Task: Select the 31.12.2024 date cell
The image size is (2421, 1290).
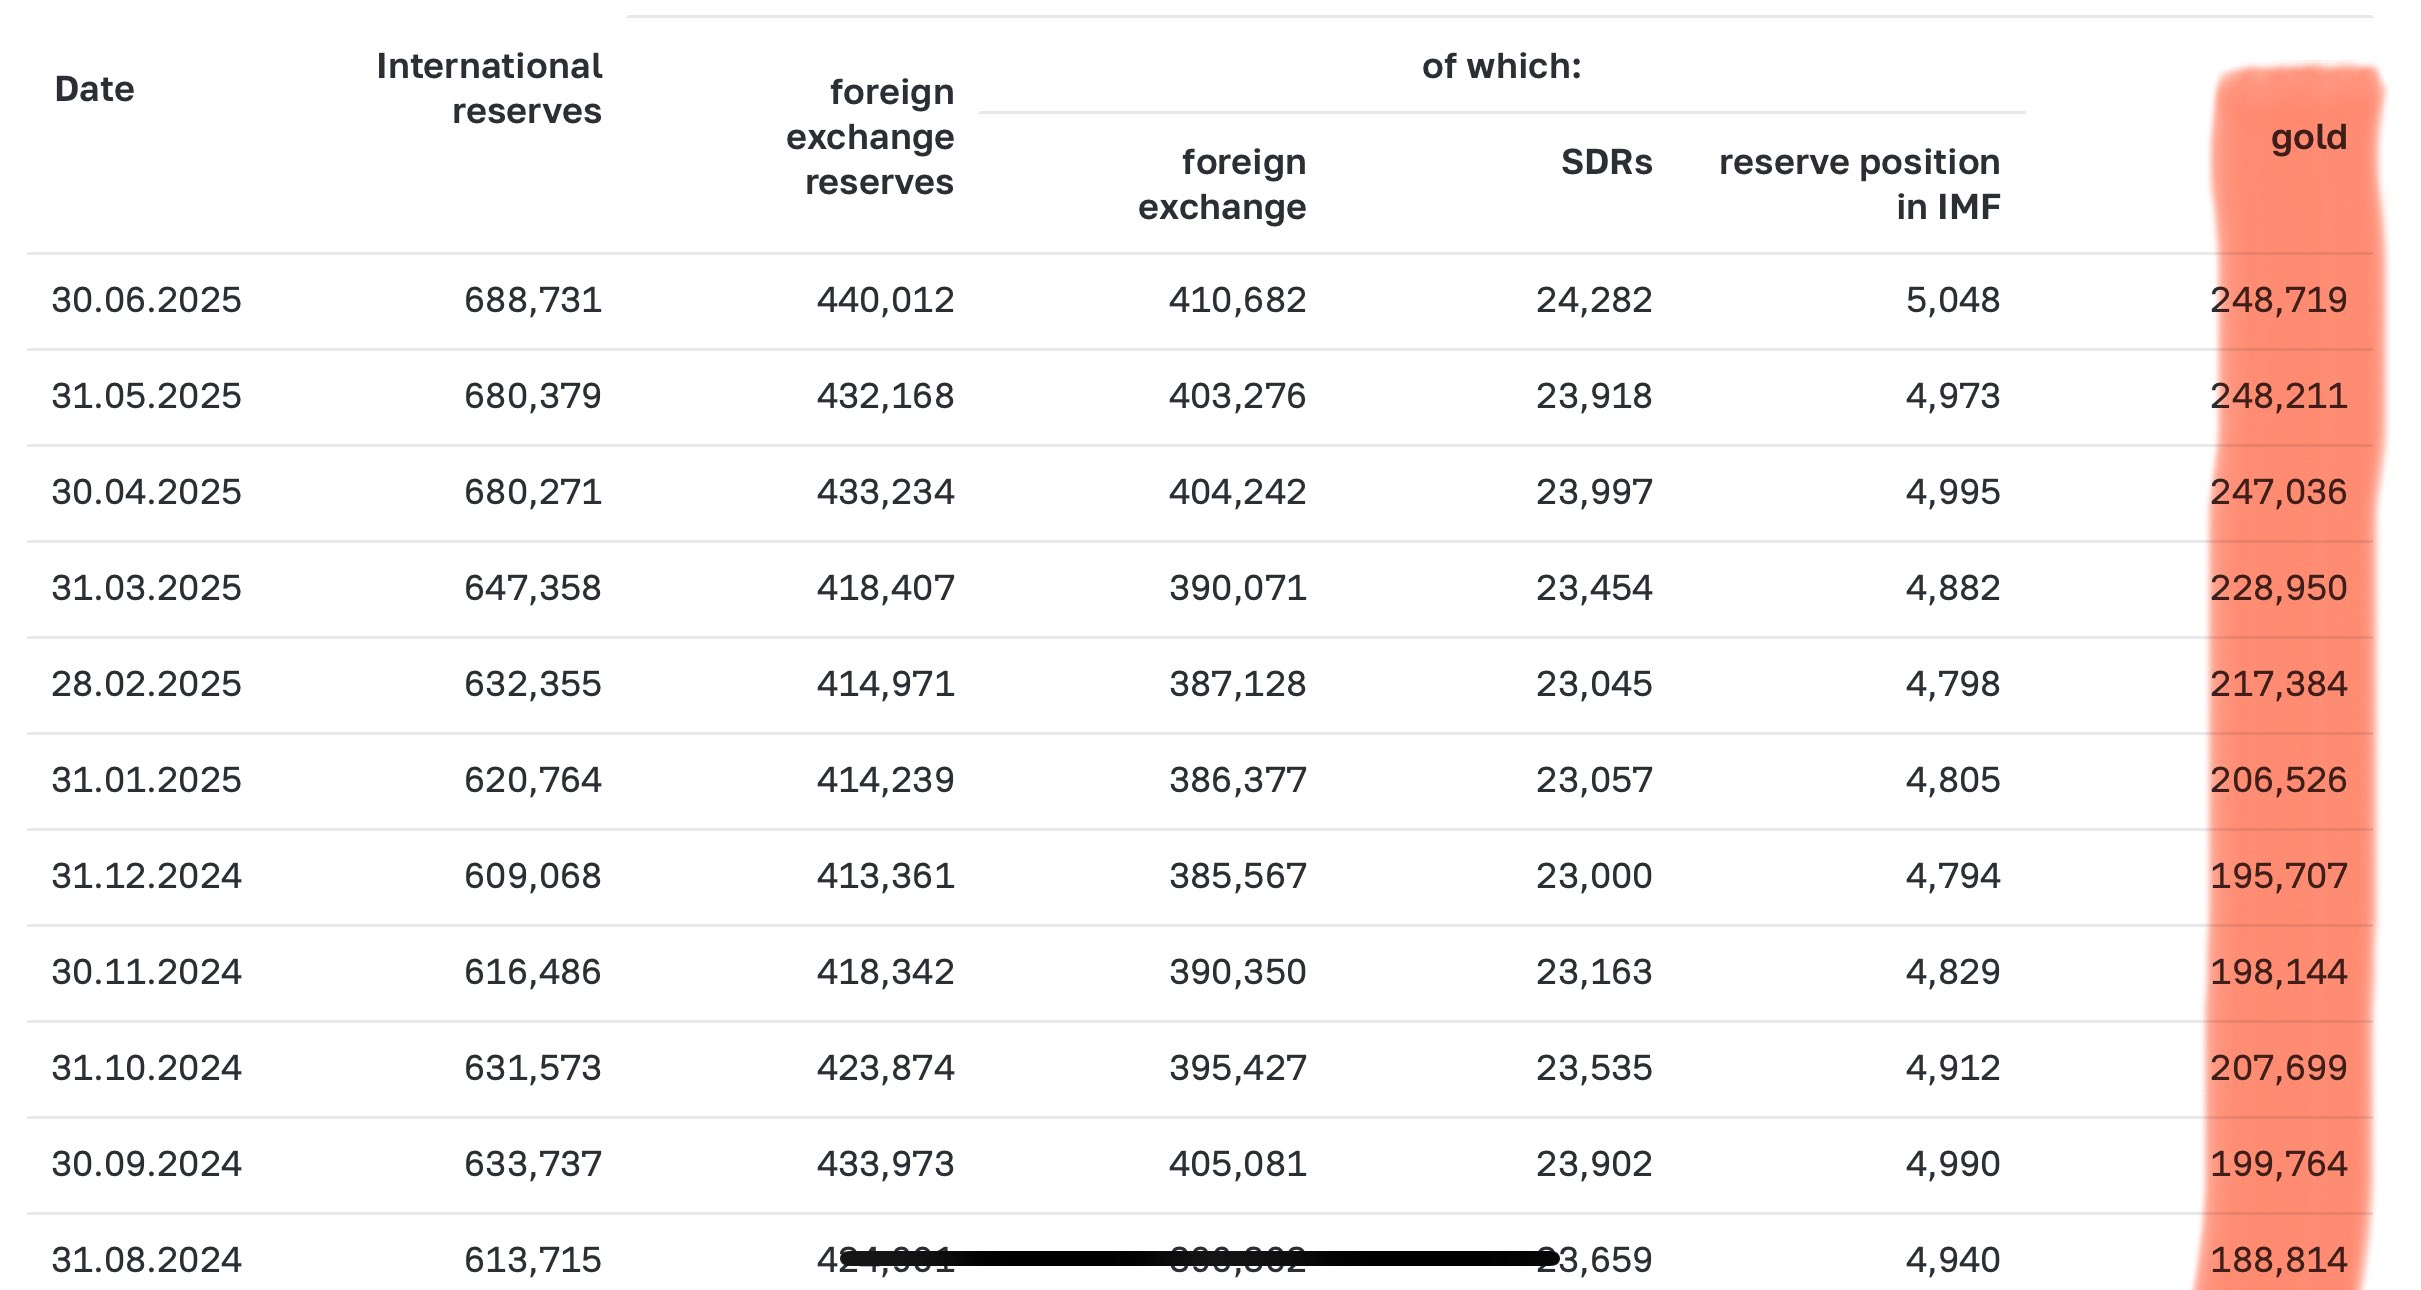Action: click(x=147, y=876)
